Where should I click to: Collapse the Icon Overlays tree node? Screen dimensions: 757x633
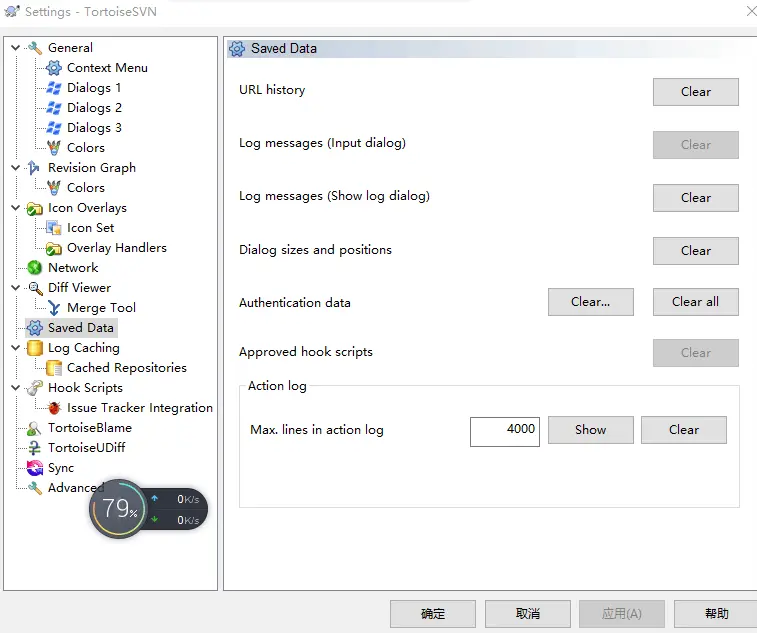[x=15, y=208]
